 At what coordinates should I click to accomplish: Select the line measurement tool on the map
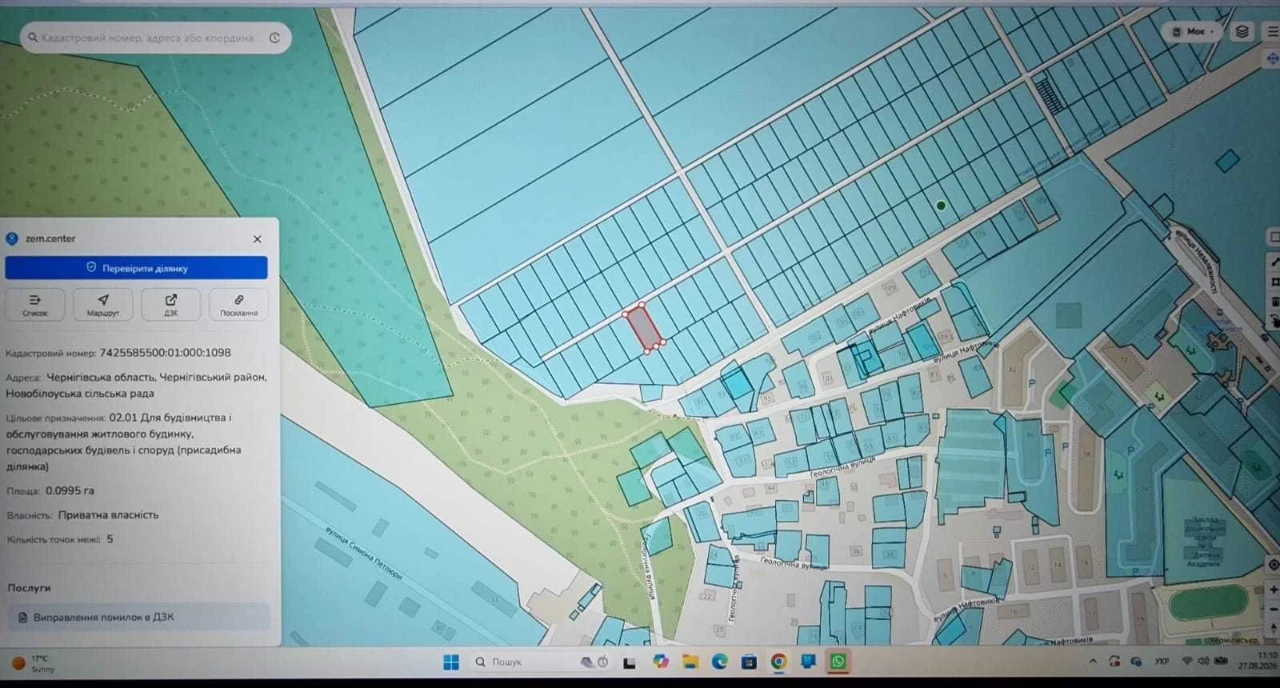(x=1275, y=261)
